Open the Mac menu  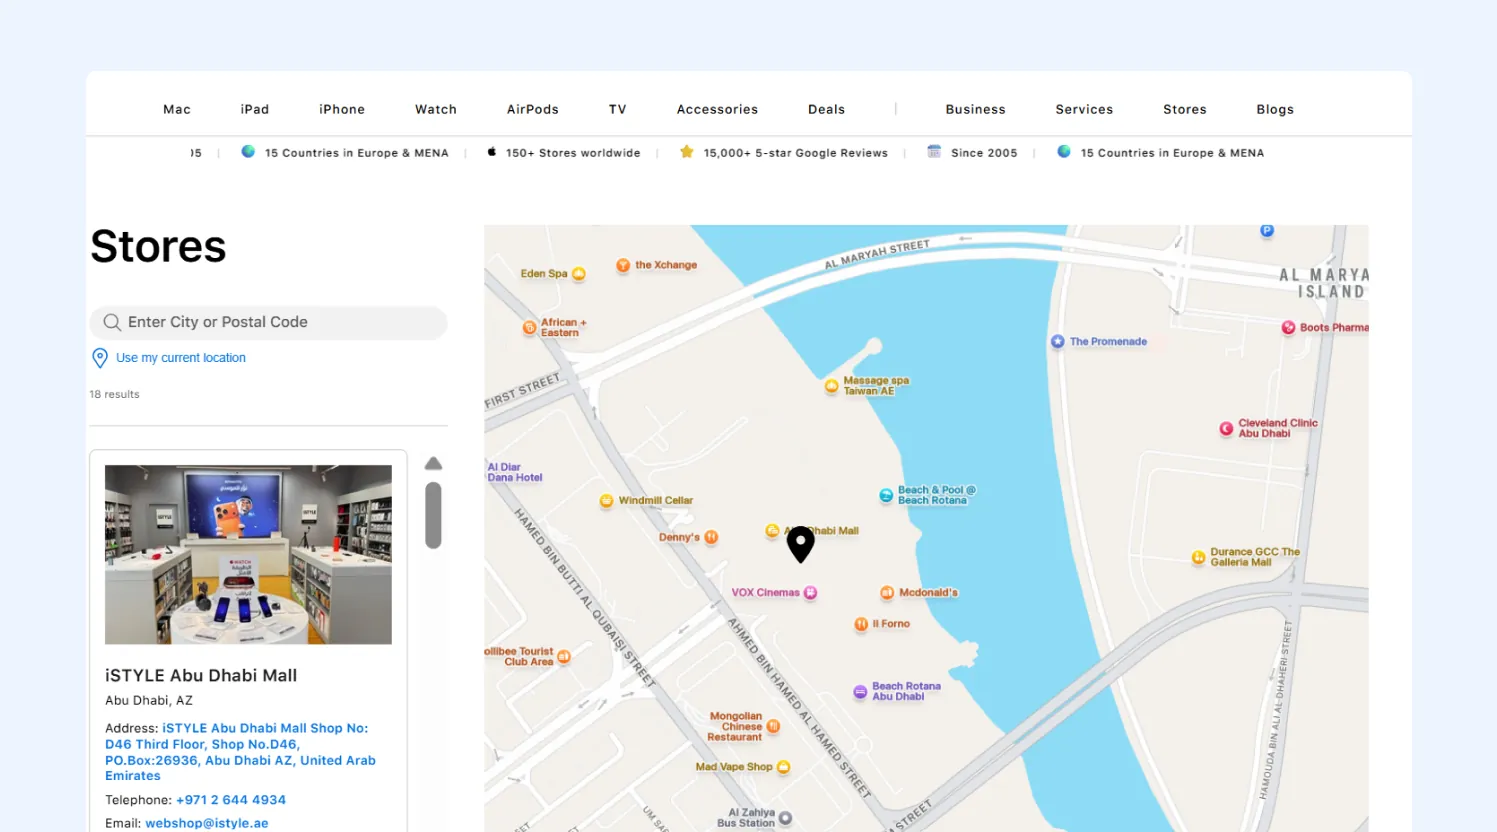click(177, 110)
